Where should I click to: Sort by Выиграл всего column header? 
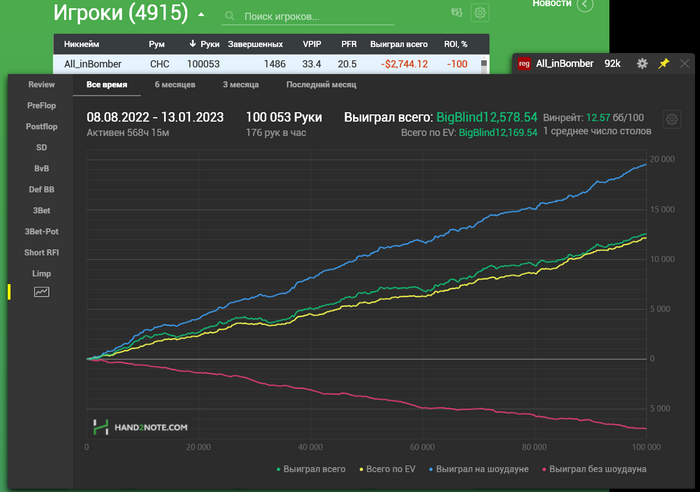coord(399,44)
